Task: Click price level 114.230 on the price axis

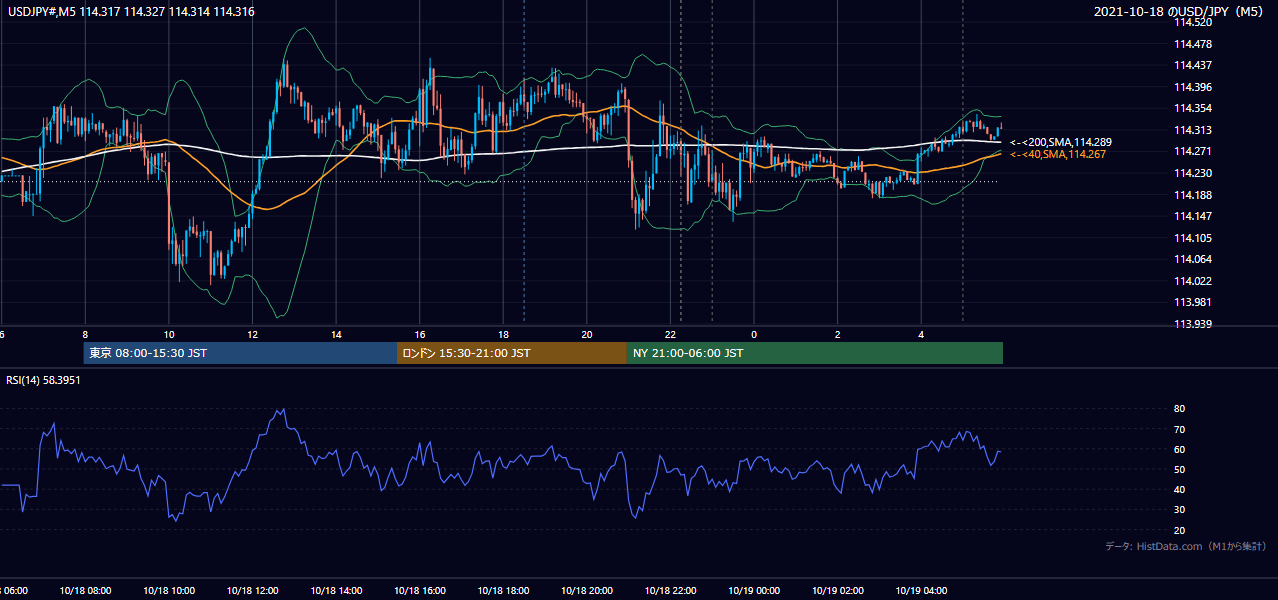Action: [x=1194, y=173]
